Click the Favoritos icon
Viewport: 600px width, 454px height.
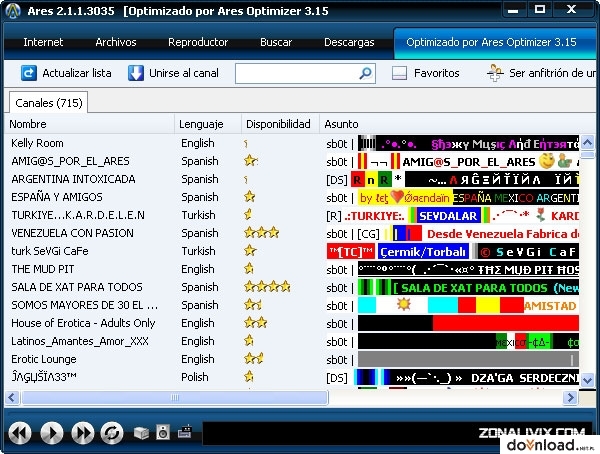(399, 73)
